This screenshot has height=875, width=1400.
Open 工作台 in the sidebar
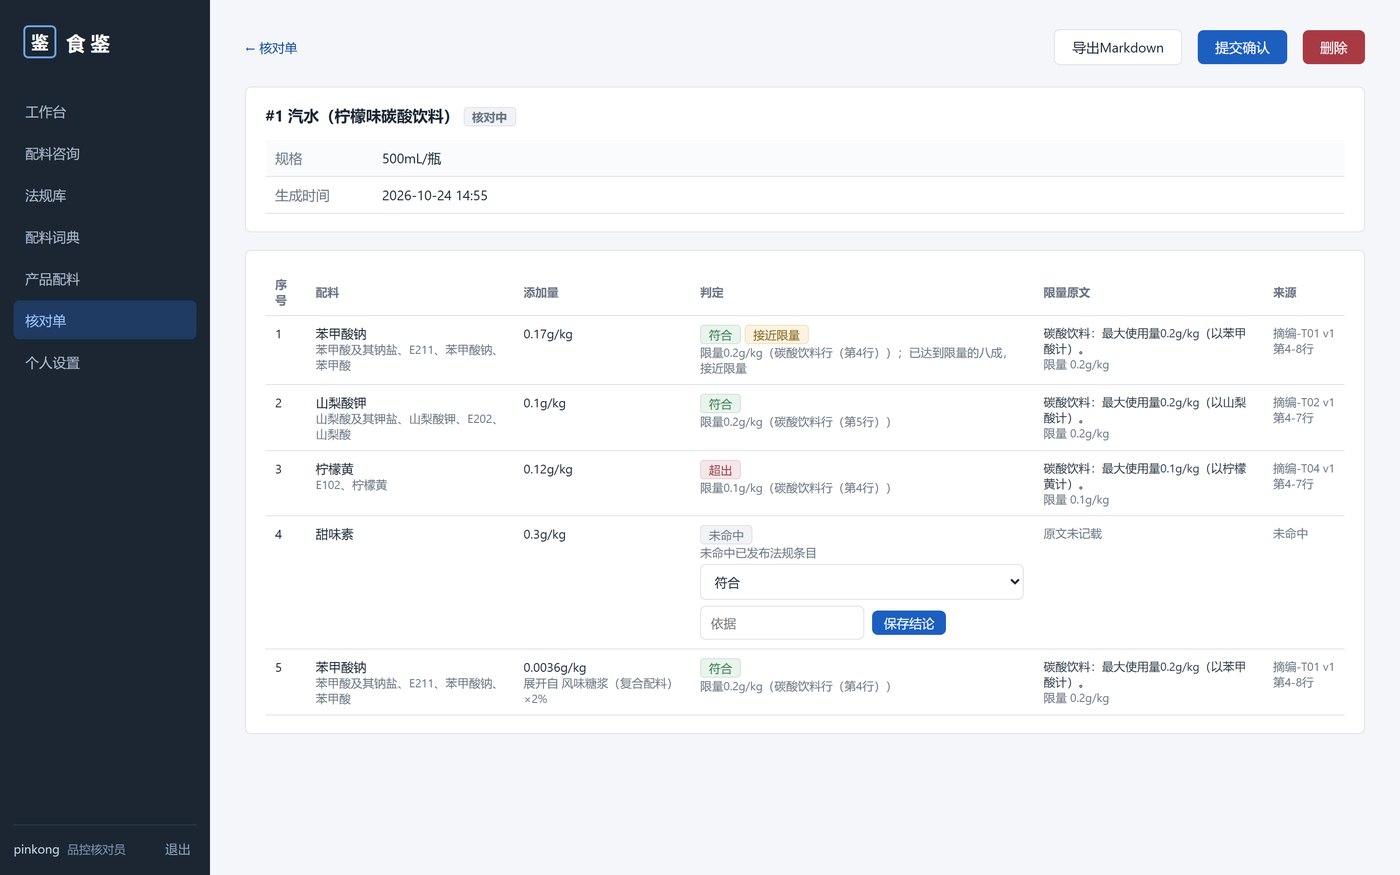point(105,112)
